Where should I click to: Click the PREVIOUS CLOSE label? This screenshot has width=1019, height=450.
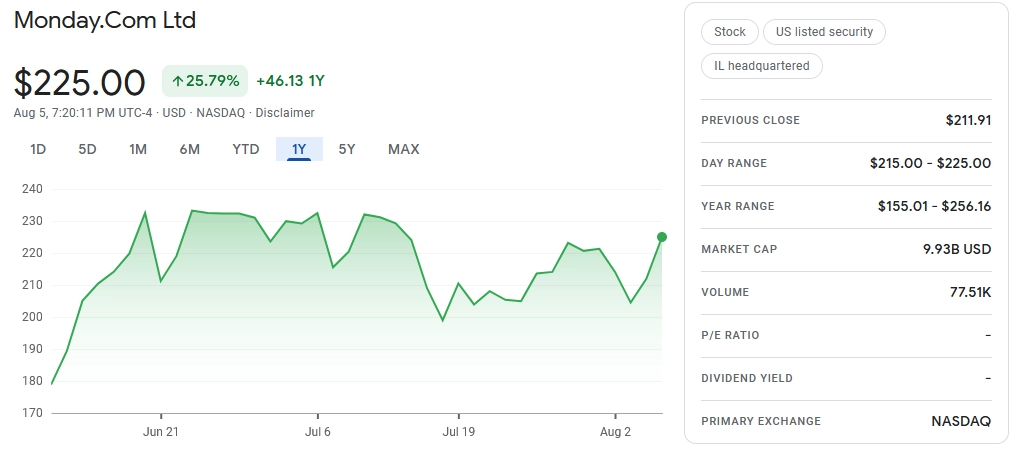[x=751, y=120]
